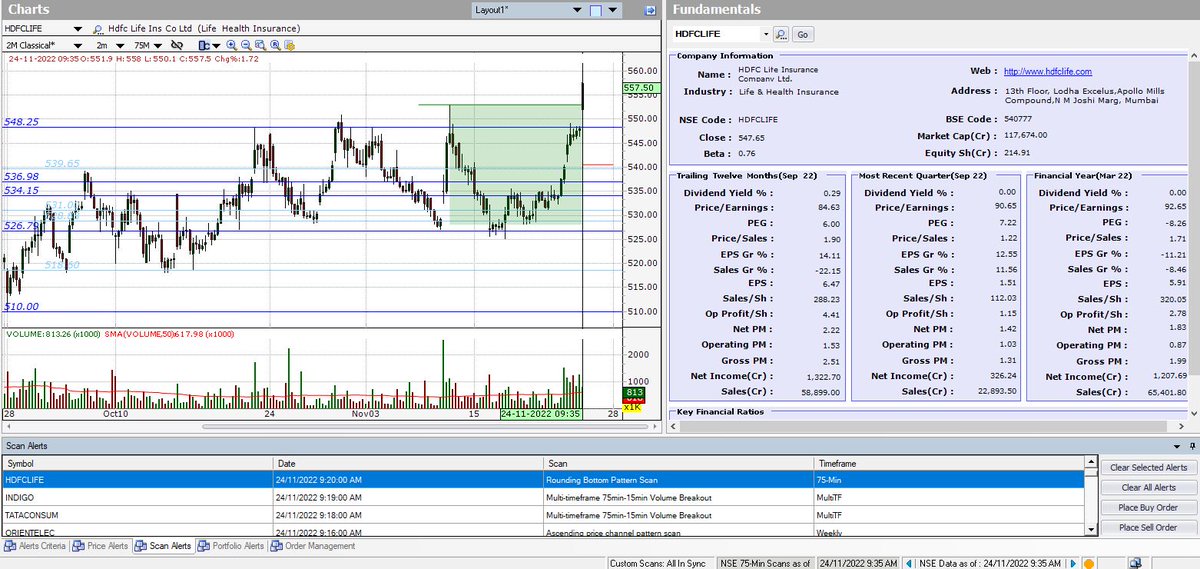
Task: Click Place Buy Order button
Action: [1148, 507]
